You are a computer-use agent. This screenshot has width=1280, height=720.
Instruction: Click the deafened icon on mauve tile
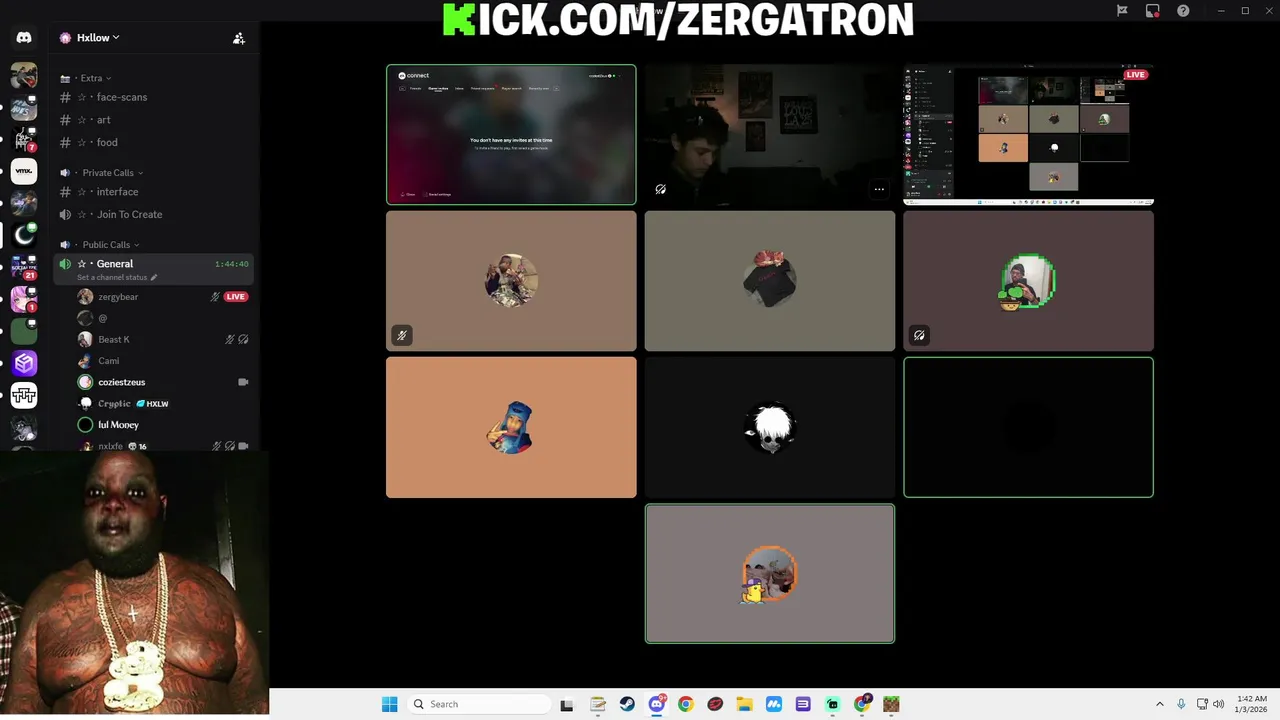tap(919, 335)
